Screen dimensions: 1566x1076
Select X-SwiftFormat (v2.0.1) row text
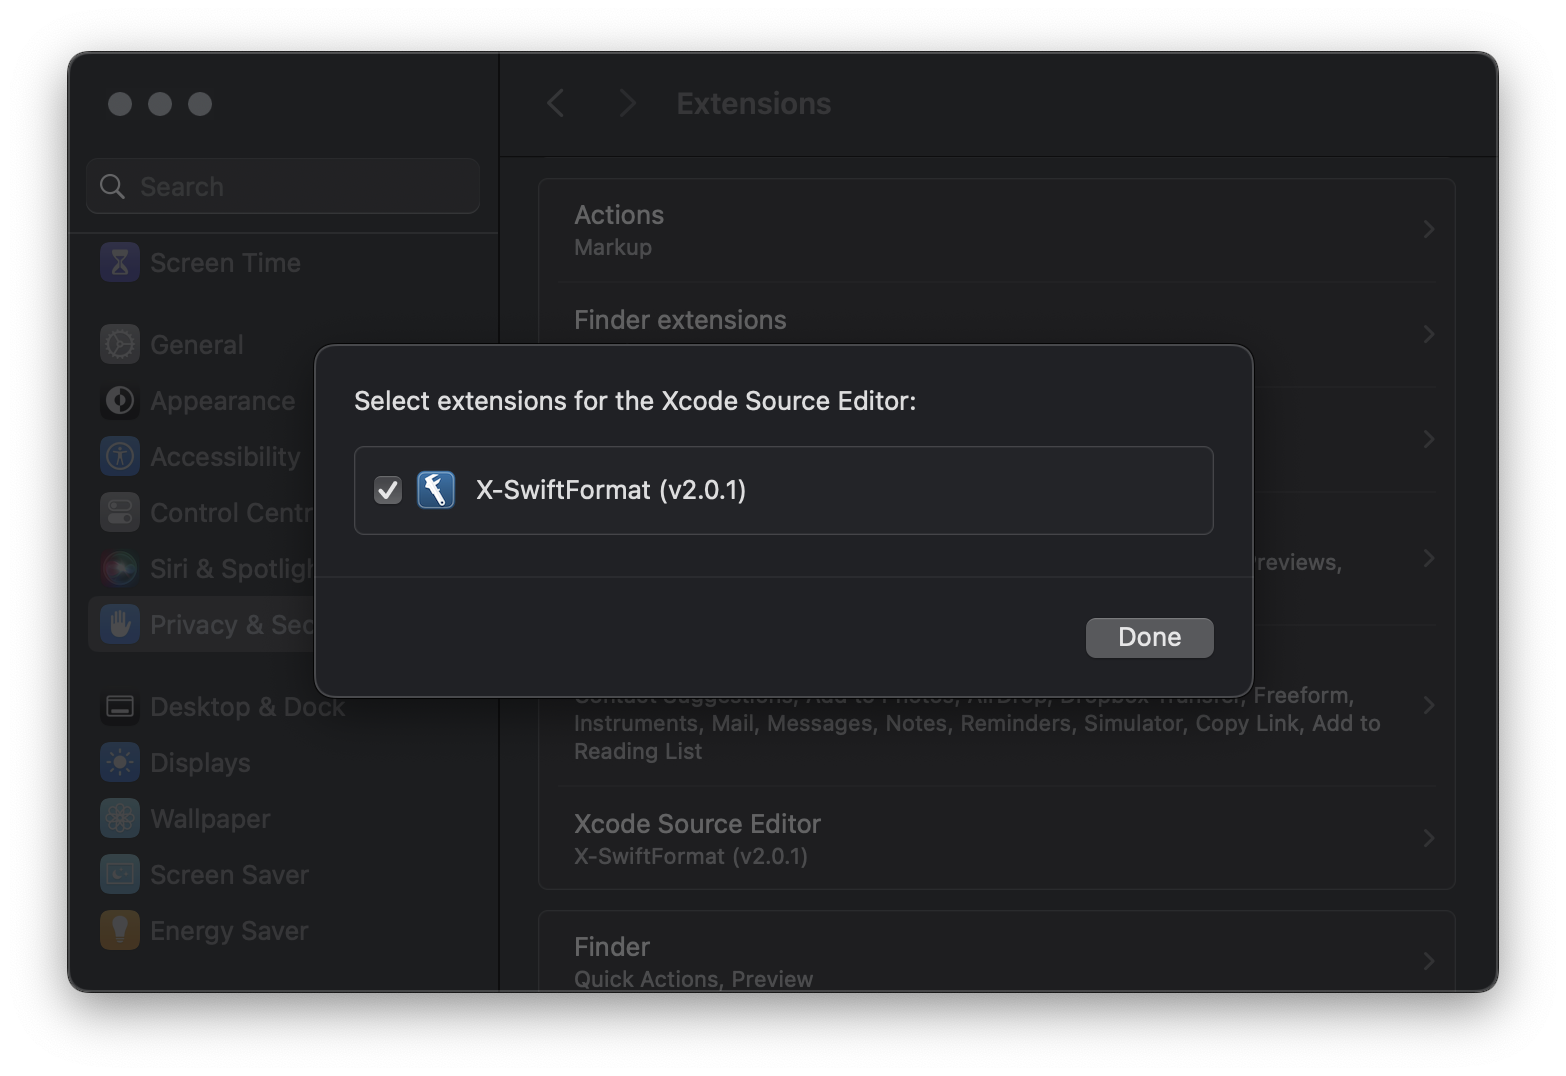click(610, 490)
